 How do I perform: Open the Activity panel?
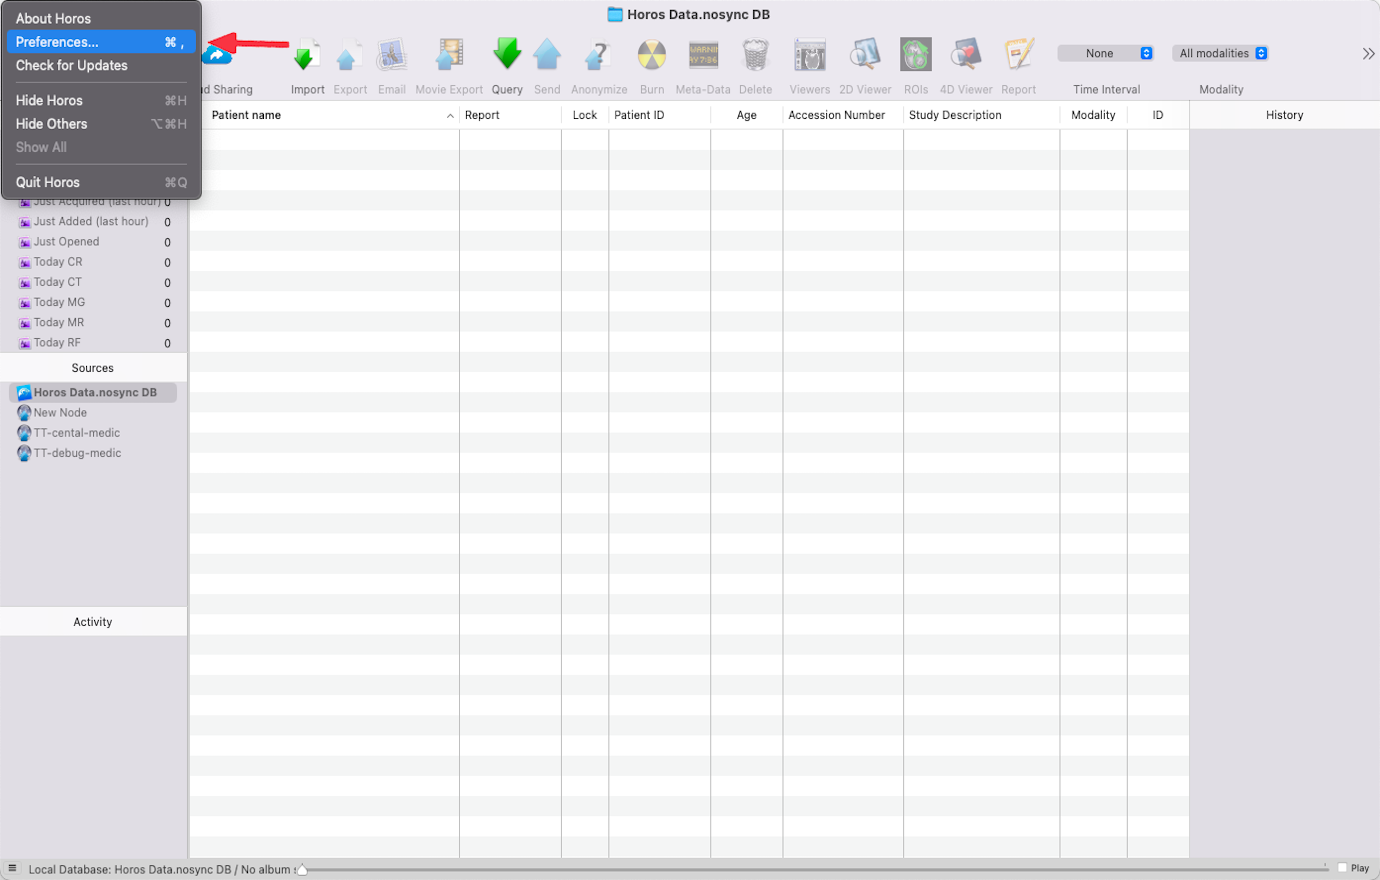point(92,621)
